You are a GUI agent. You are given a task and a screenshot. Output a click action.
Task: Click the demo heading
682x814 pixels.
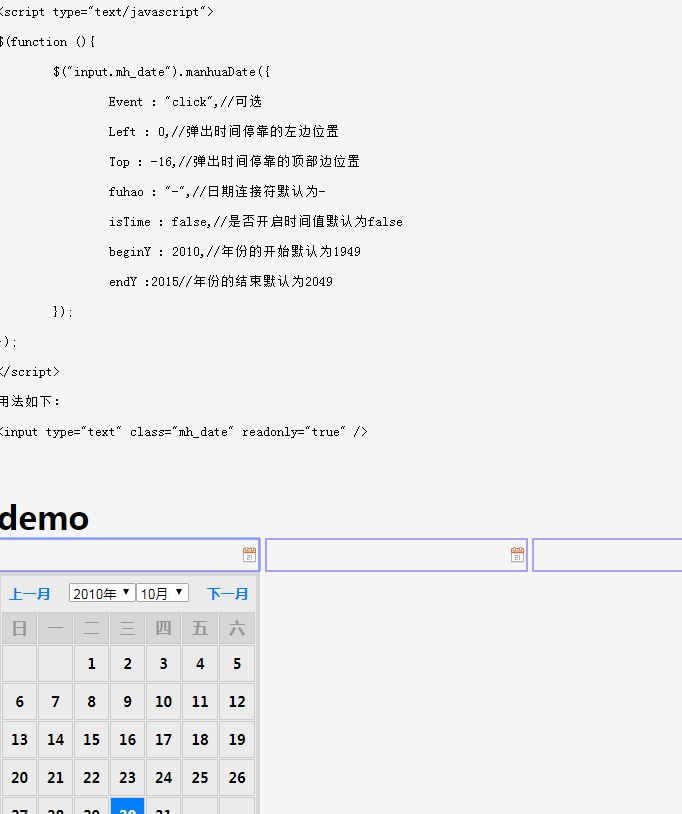[44, 518]
